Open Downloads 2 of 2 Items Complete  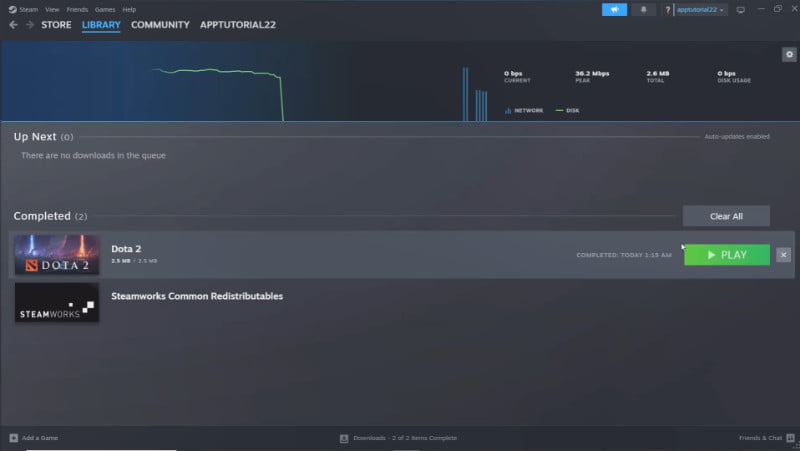tap(405, 438)
